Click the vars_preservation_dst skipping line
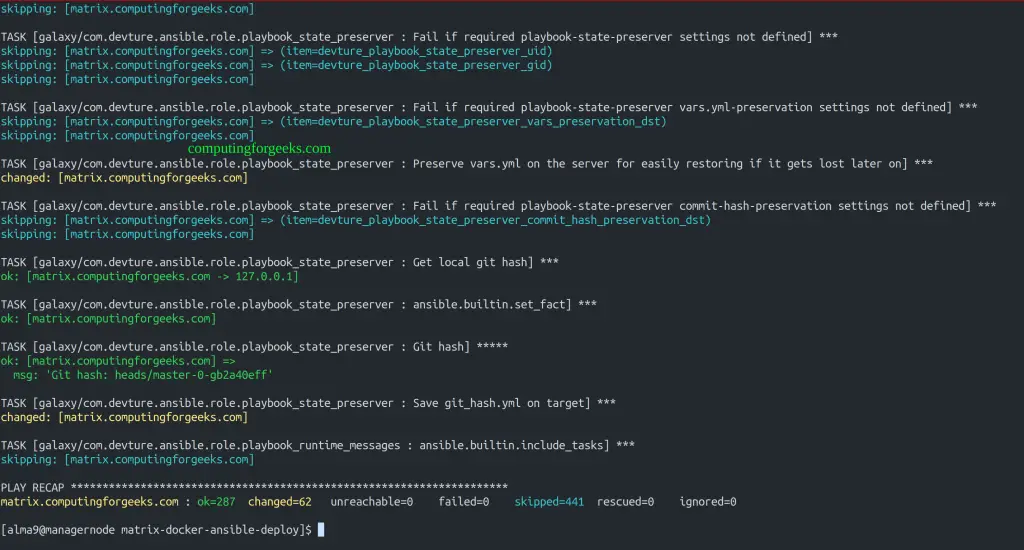 point(333,121)
